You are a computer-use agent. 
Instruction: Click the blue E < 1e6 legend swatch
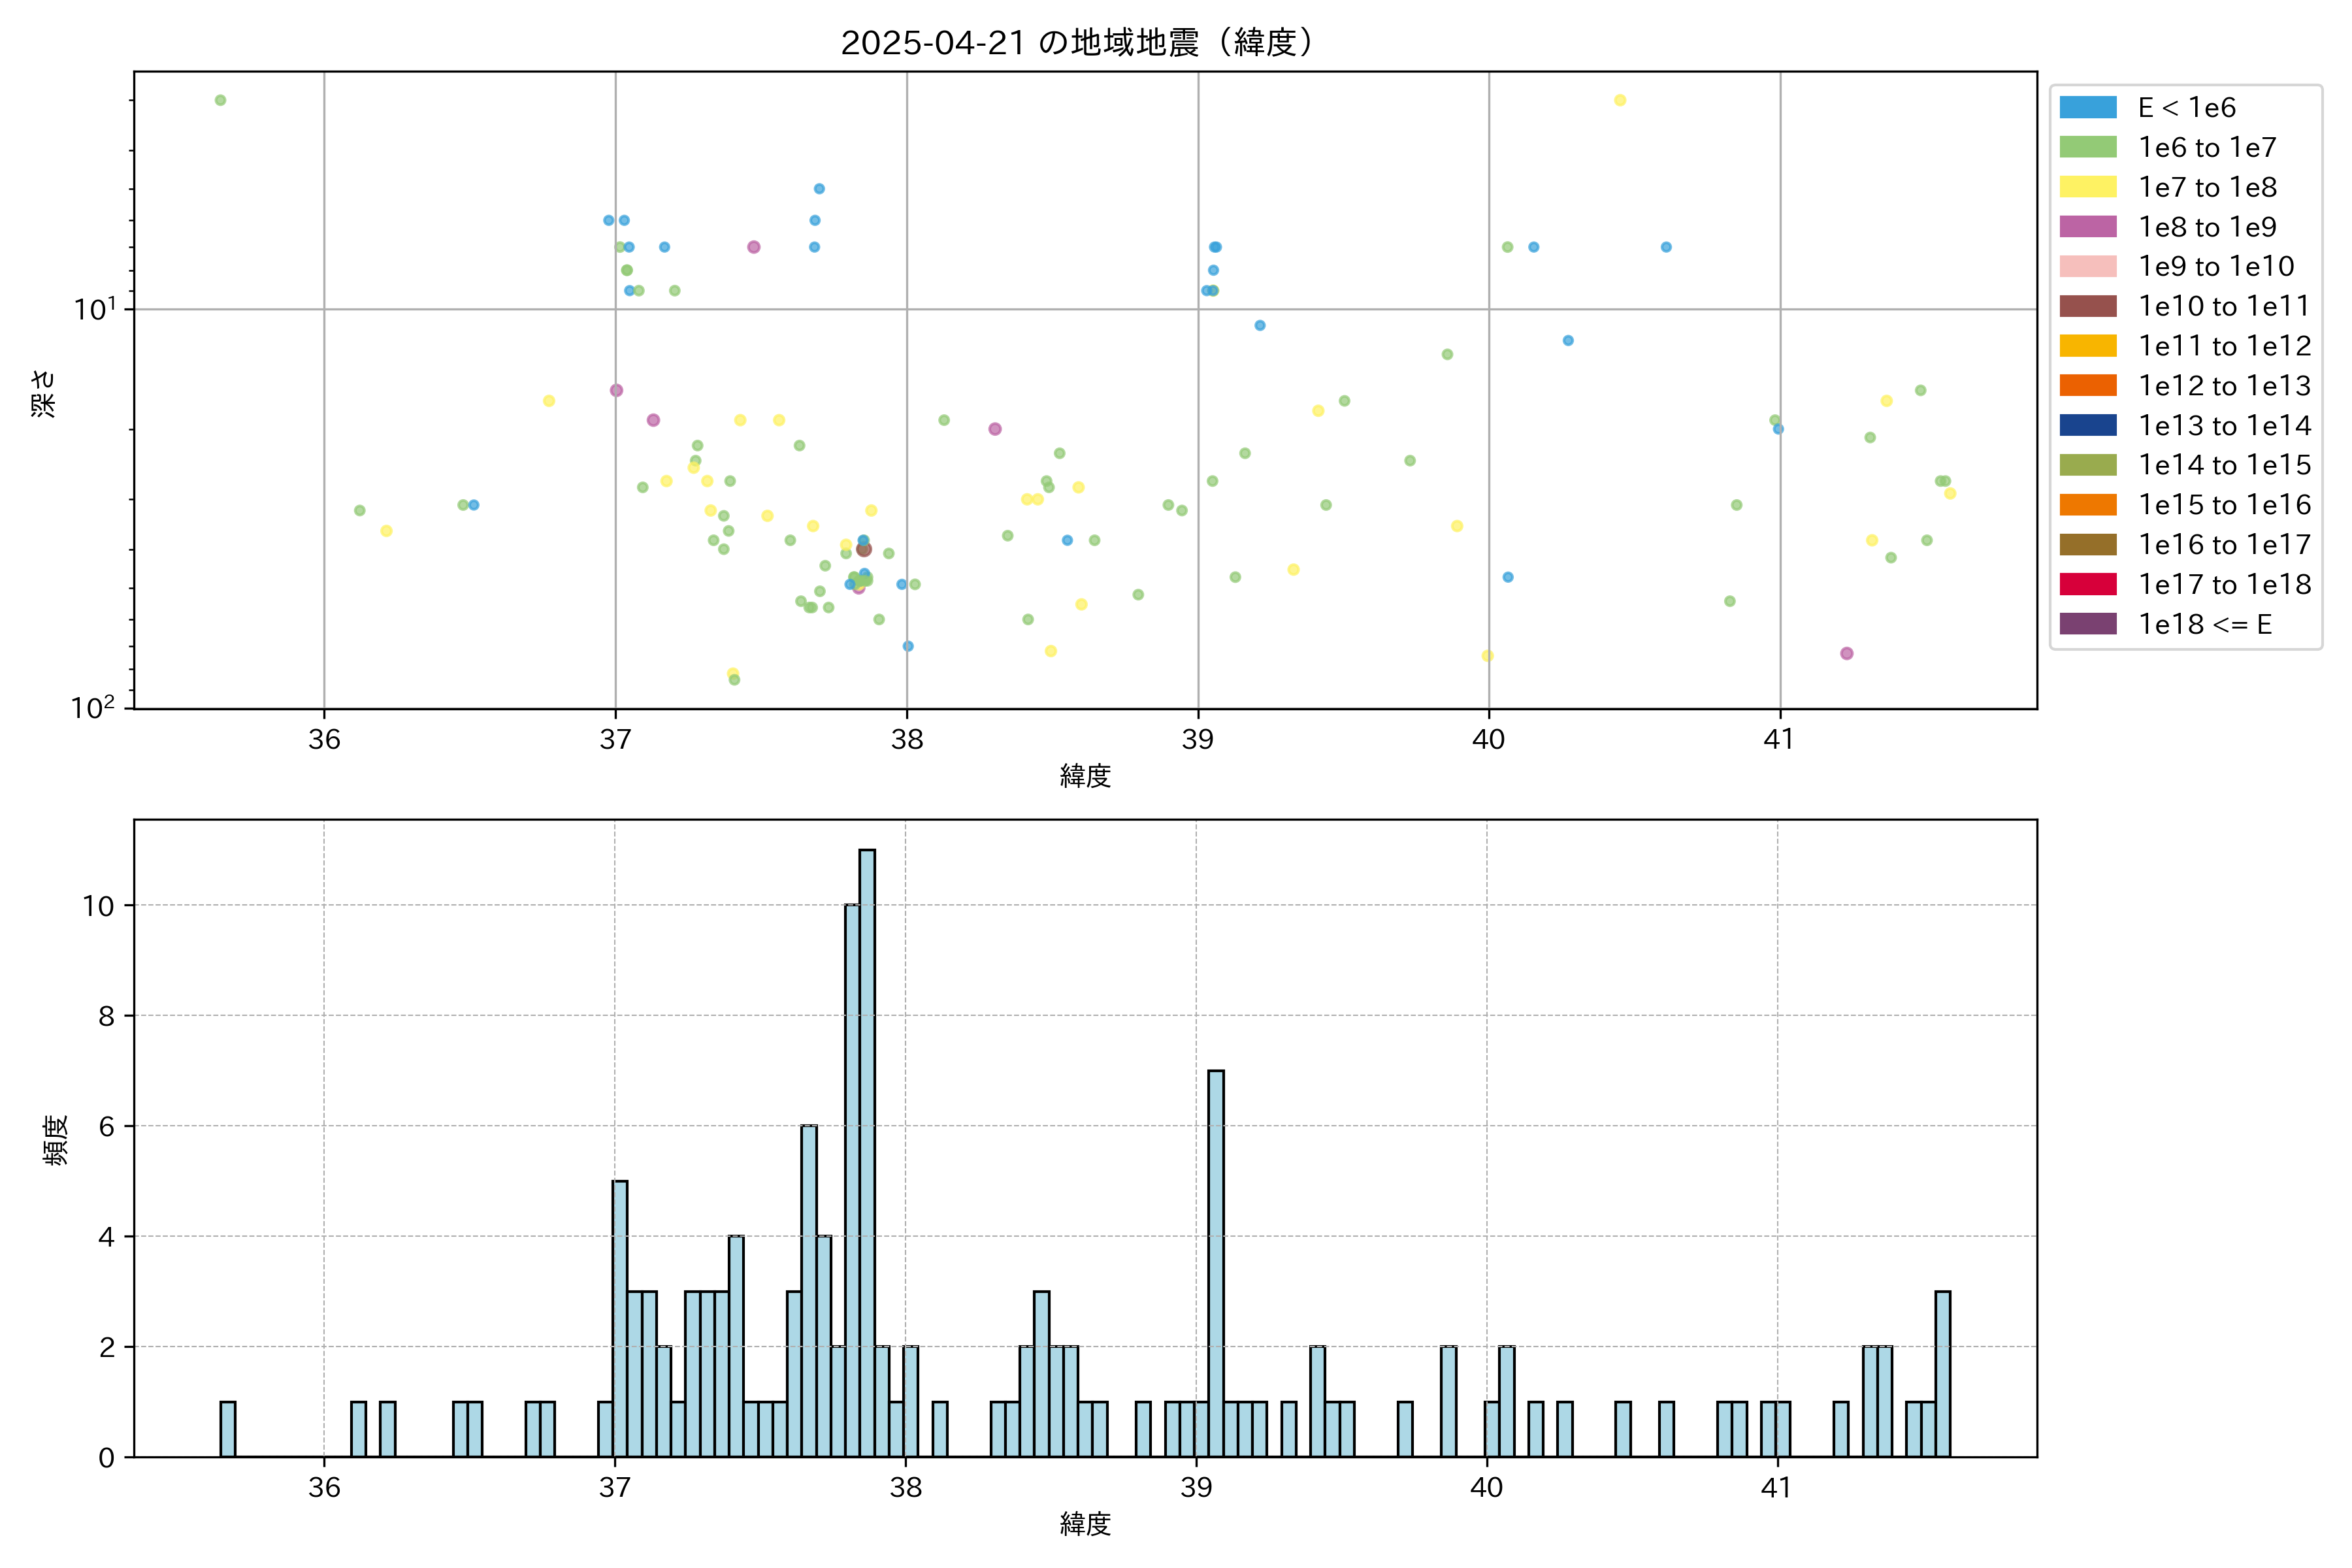pyautogui.click(x=2087, y=108)
